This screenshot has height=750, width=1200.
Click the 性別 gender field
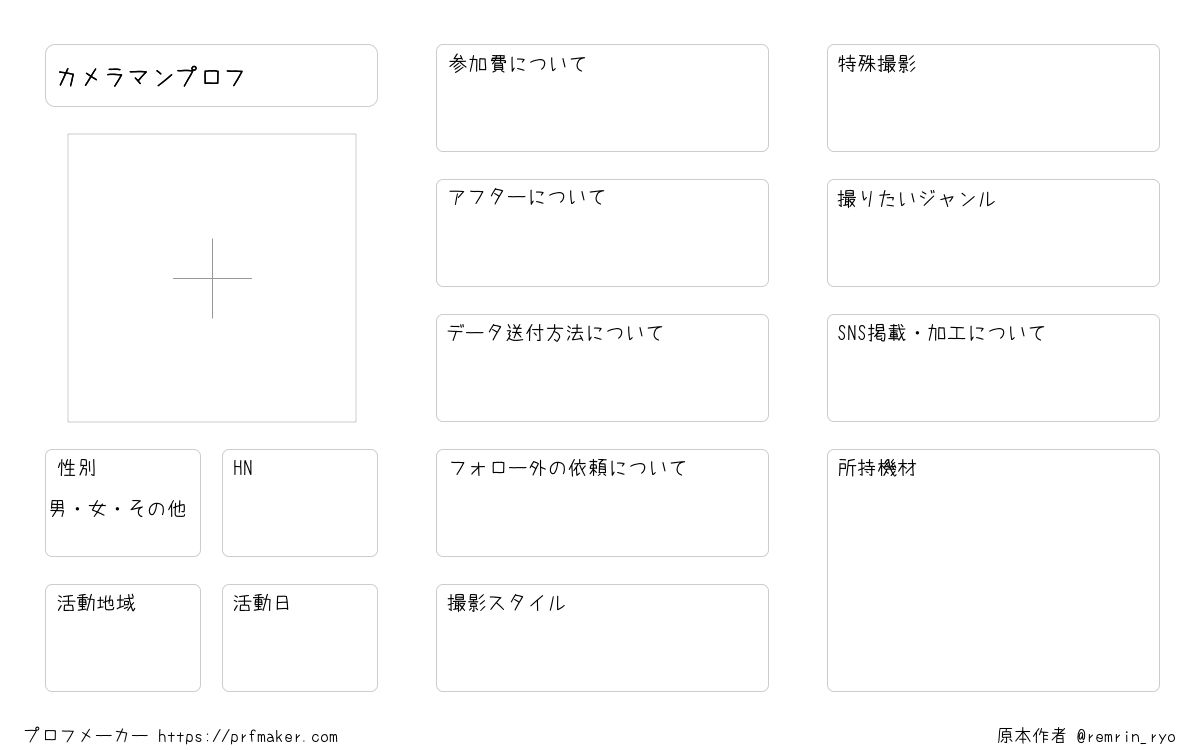123,503
